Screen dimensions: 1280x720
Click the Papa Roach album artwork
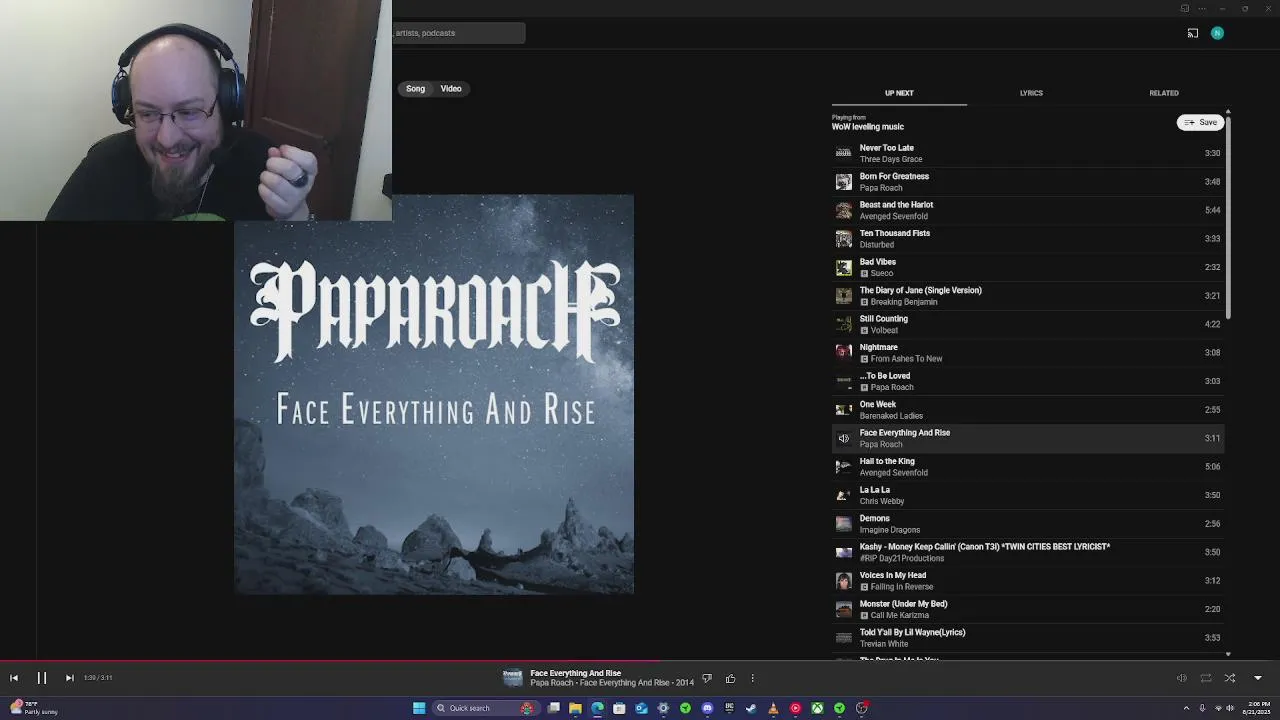click(x=434, y=395)
